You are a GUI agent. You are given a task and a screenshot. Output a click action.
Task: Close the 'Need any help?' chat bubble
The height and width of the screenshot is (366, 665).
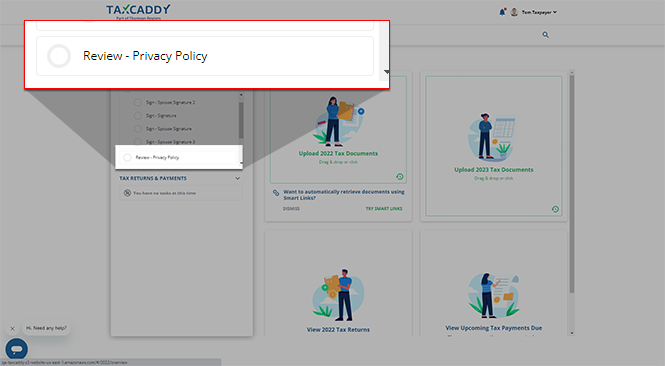click(12, 328)
